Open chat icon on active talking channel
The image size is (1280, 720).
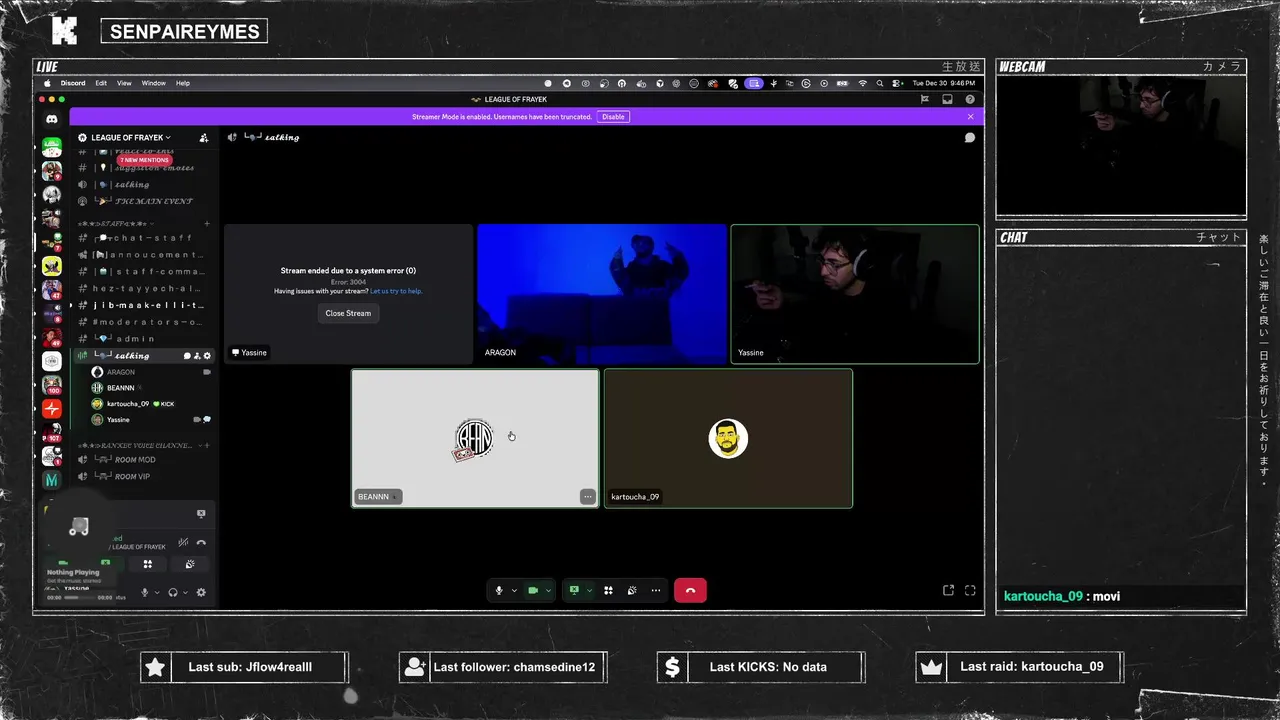coord(187,356)
